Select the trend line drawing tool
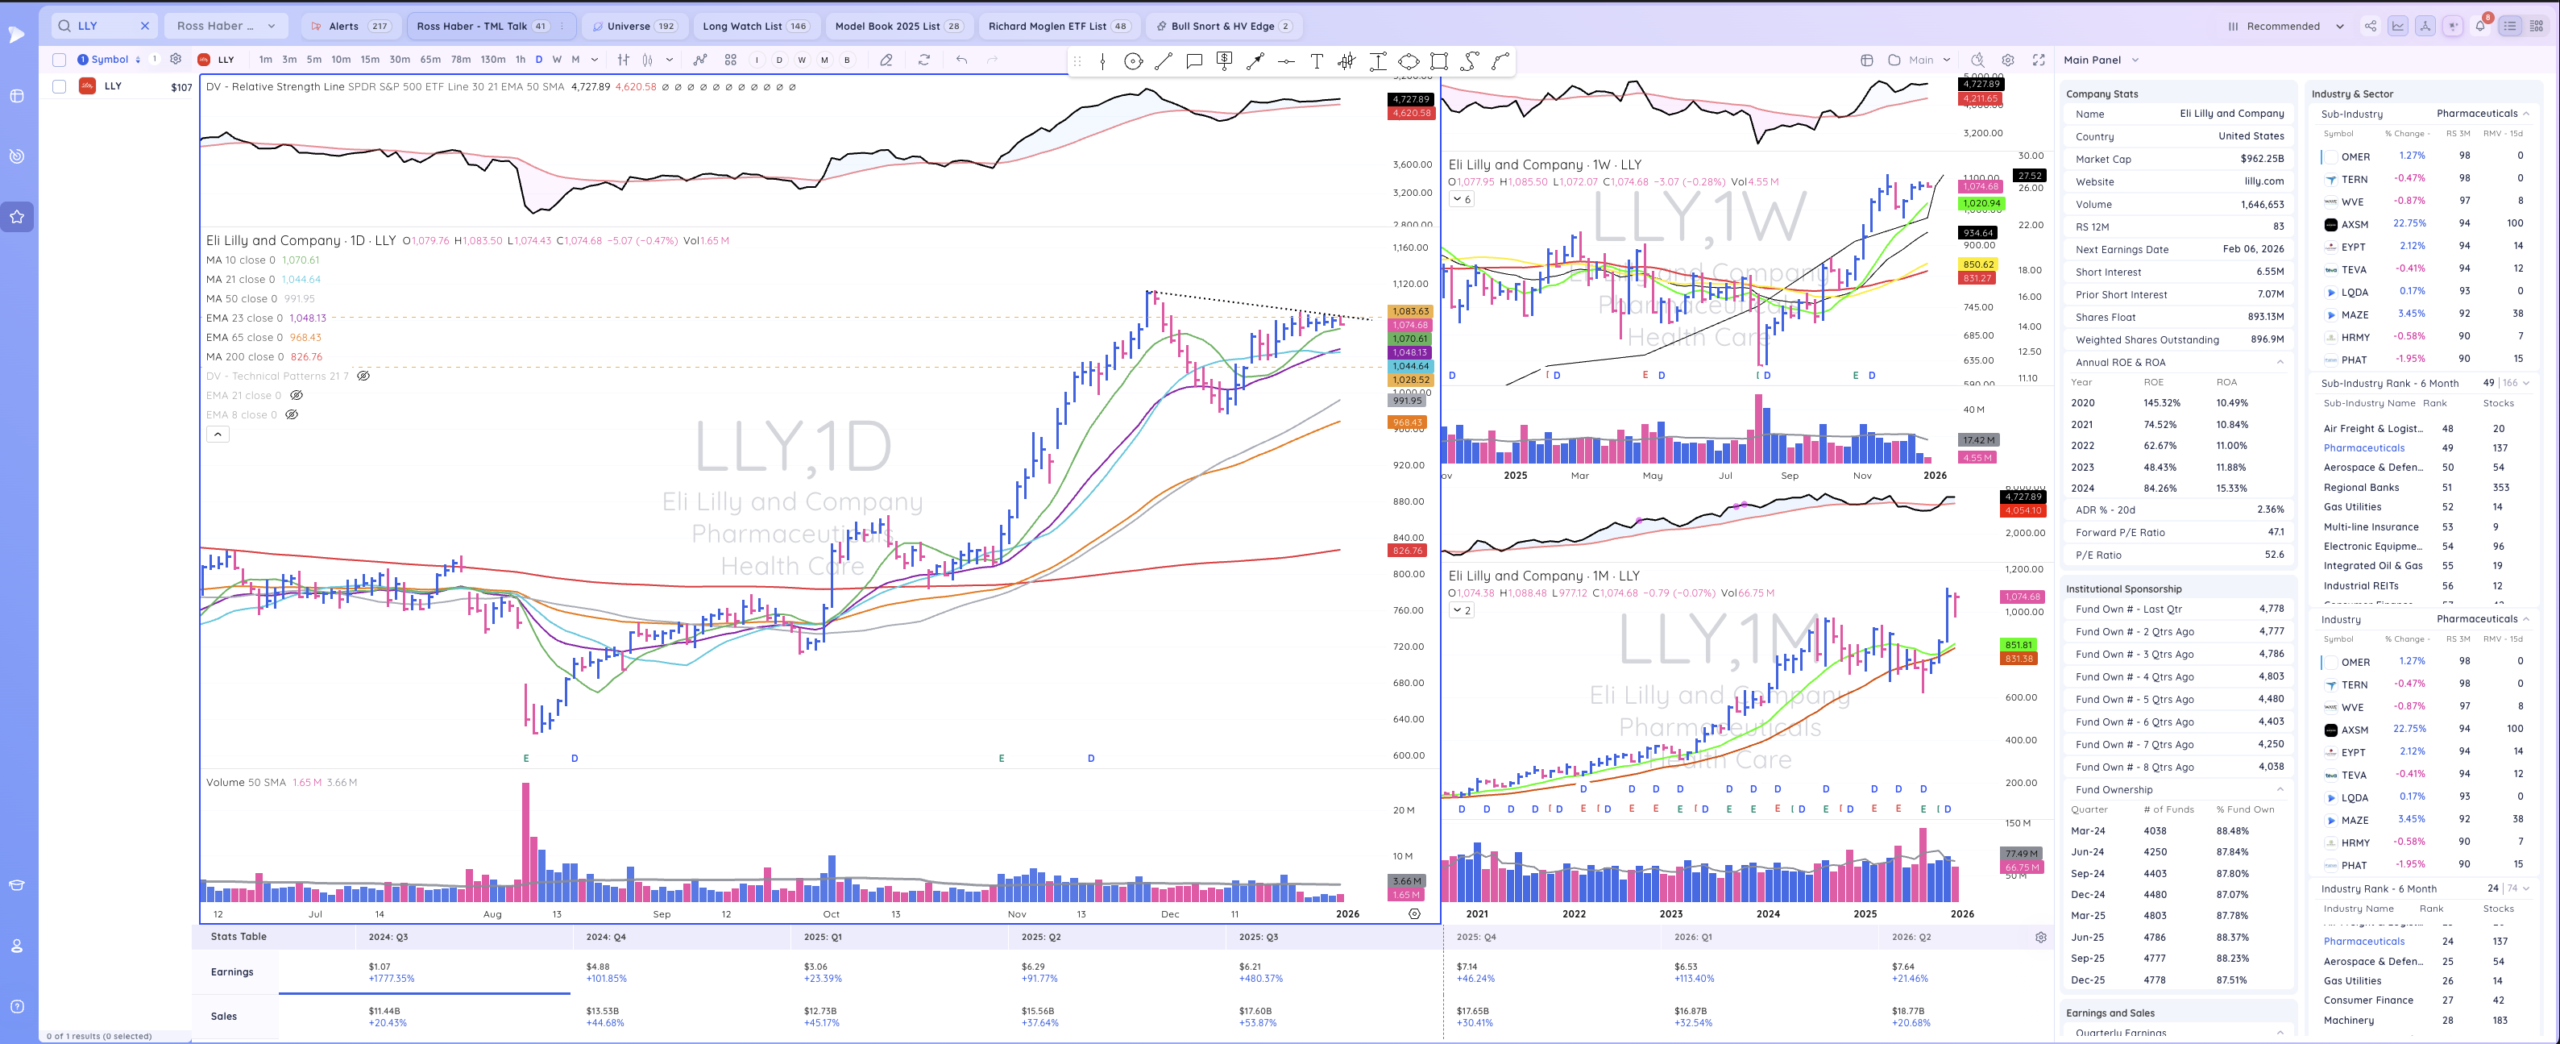Viewport: 2560px width, 1044px height. [x=1163, y=62]
